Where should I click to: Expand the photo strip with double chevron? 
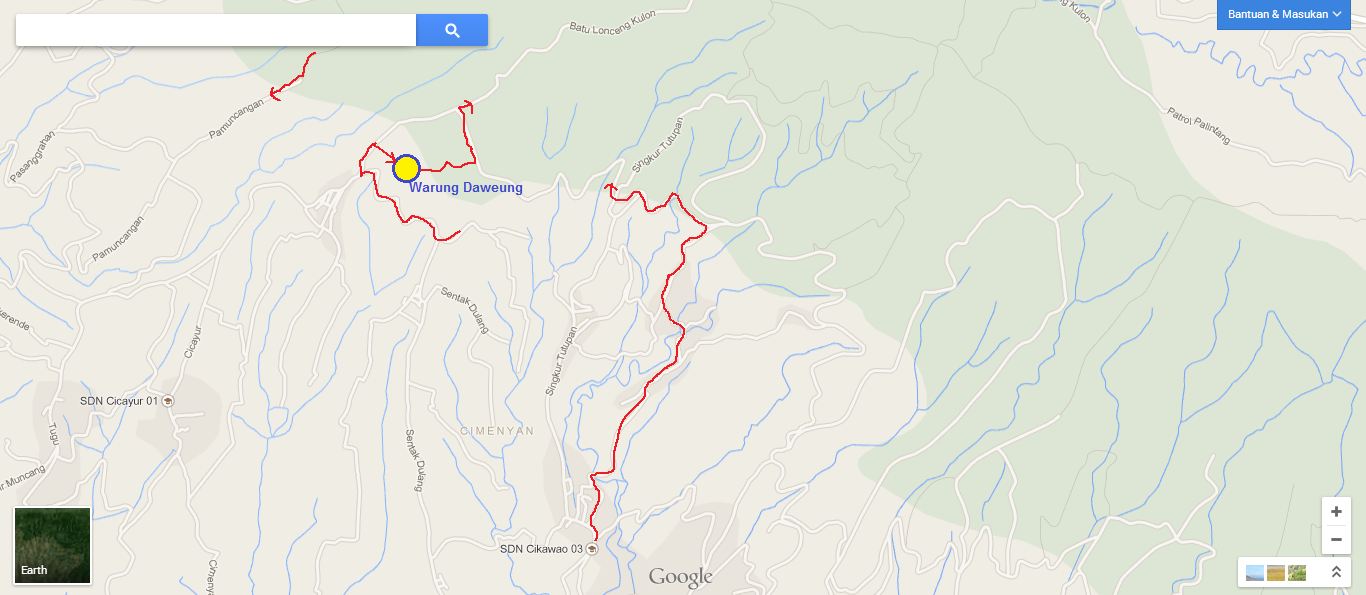point(1336,573)
